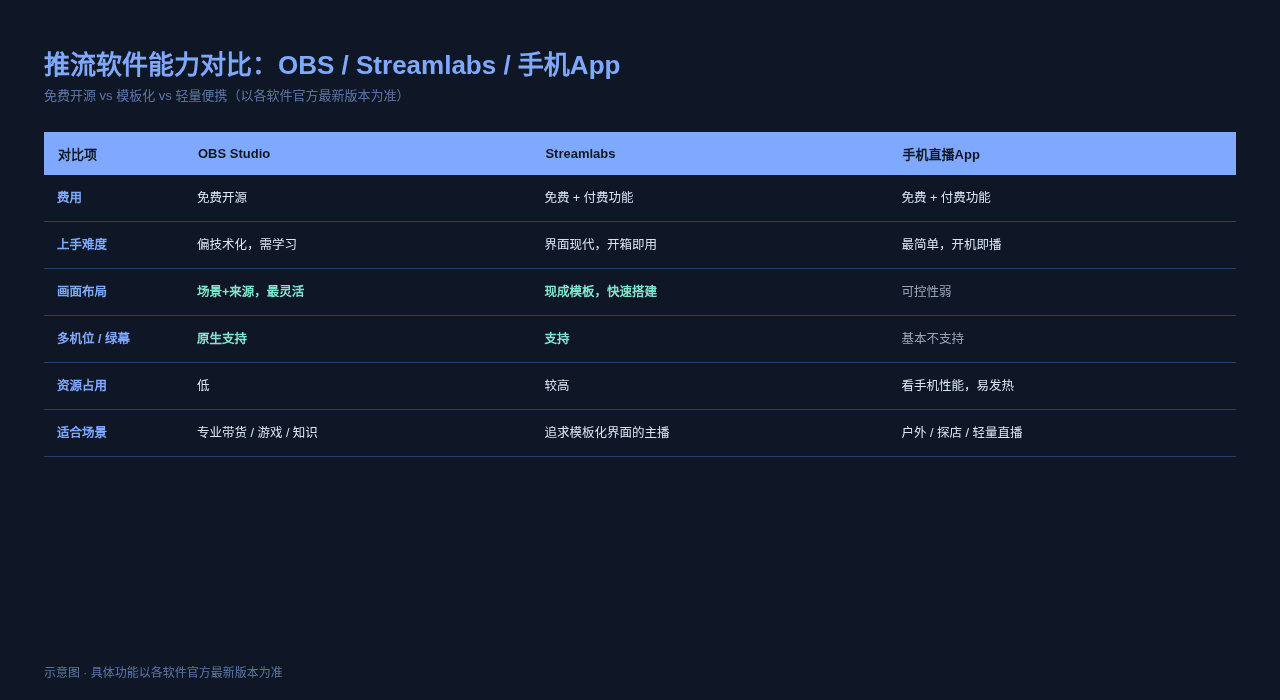
Task: Click the highlighted cell 场景+来源，最灵活
Action: pyautogui.click(x=251, y=292)
